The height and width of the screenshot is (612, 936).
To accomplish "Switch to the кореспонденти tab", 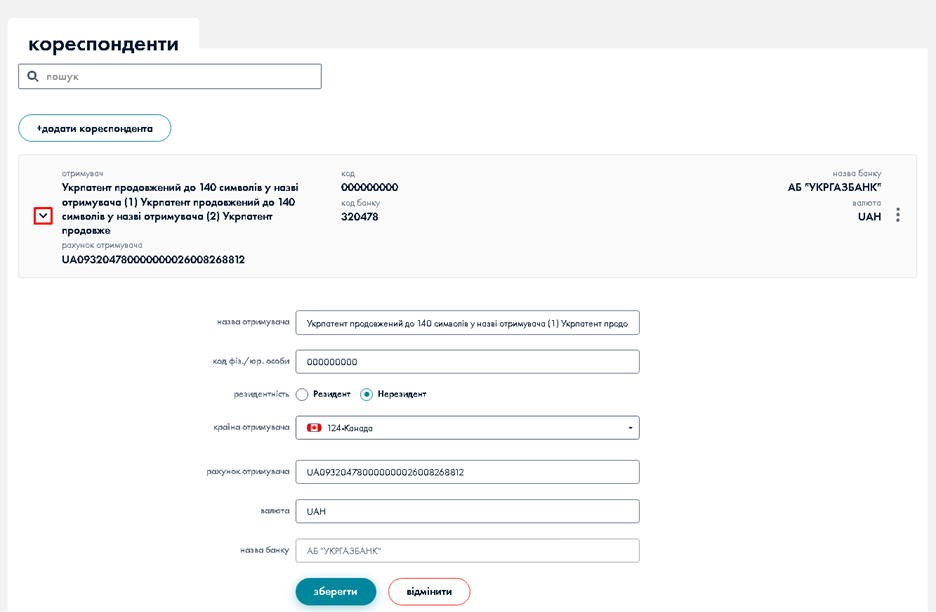I will pos(103,44).
